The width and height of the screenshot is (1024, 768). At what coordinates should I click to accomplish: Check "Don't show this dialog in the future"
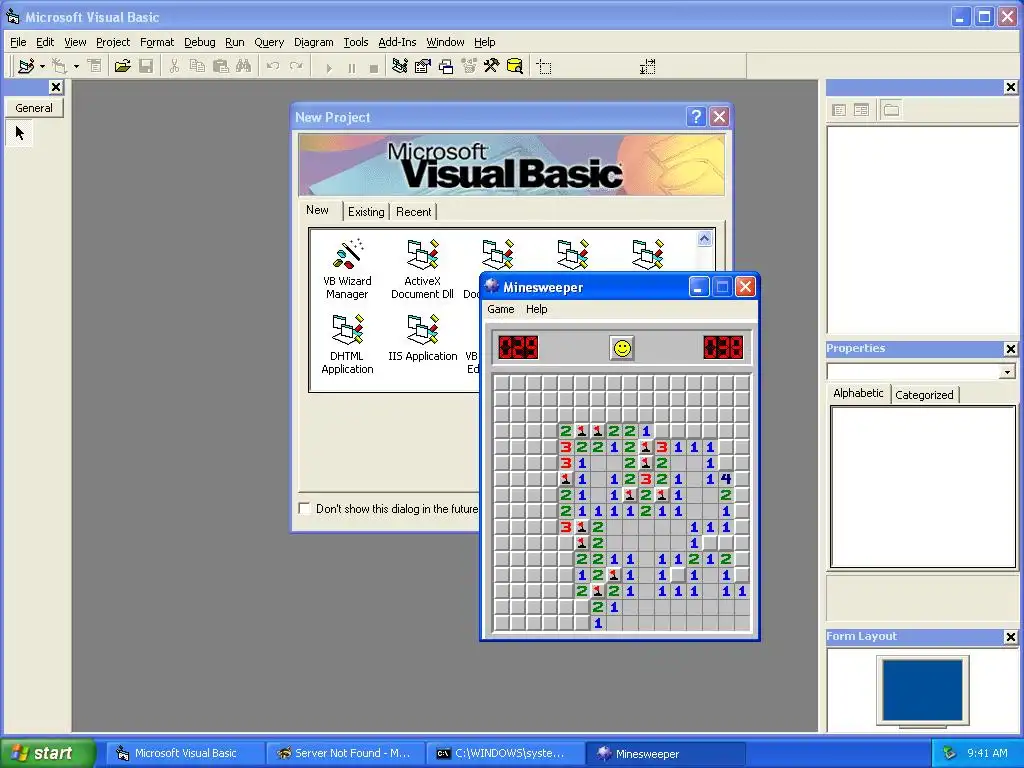pyautogui.click(x=304, y=508)
